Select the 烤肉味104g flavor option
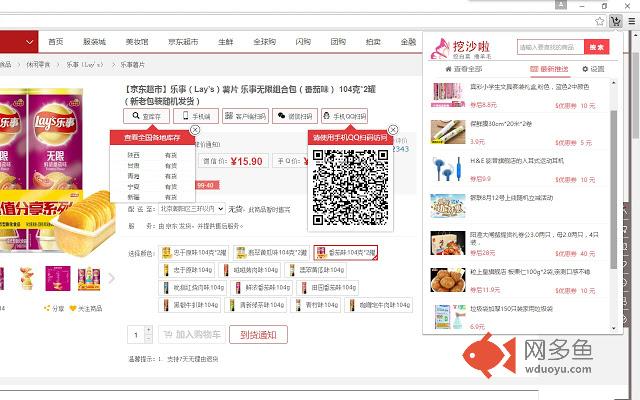The width and height of the screenshot is (640, 400). click(x=250, y=270)
